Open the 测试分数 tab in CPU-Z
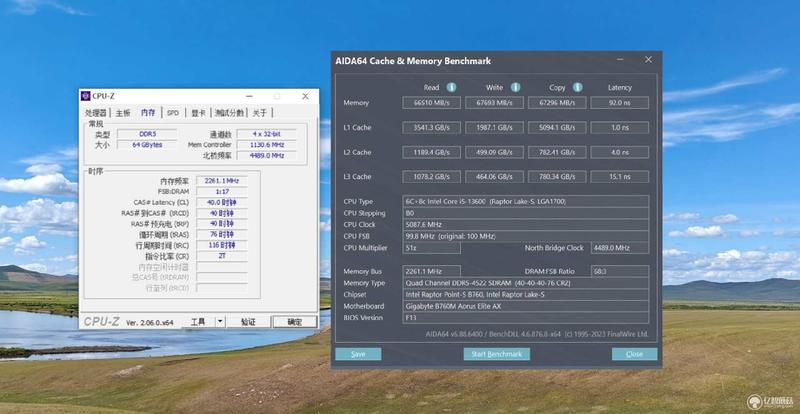The image size is (800, 414). 229,113
